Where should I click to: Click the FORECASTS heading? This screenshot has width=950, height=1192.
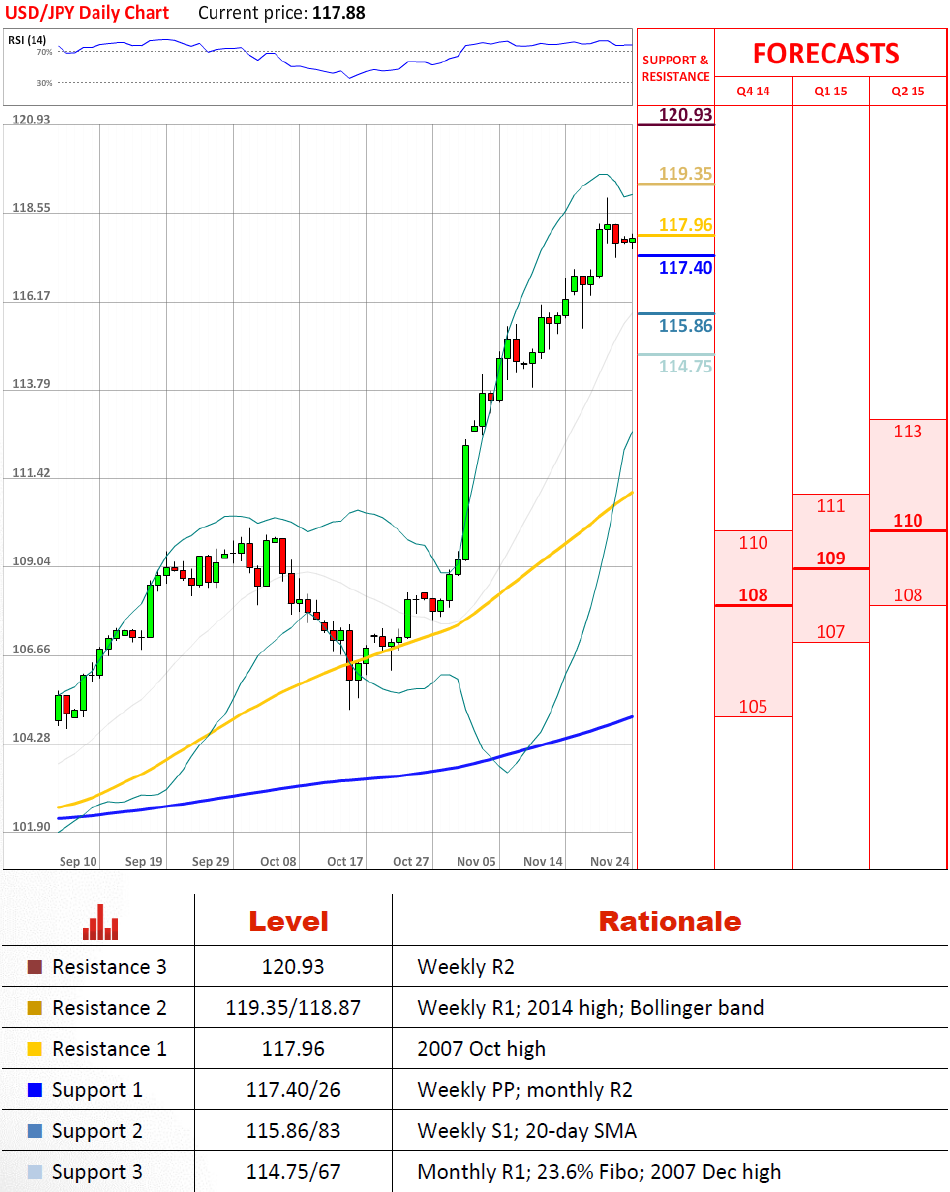click(826, 53)
